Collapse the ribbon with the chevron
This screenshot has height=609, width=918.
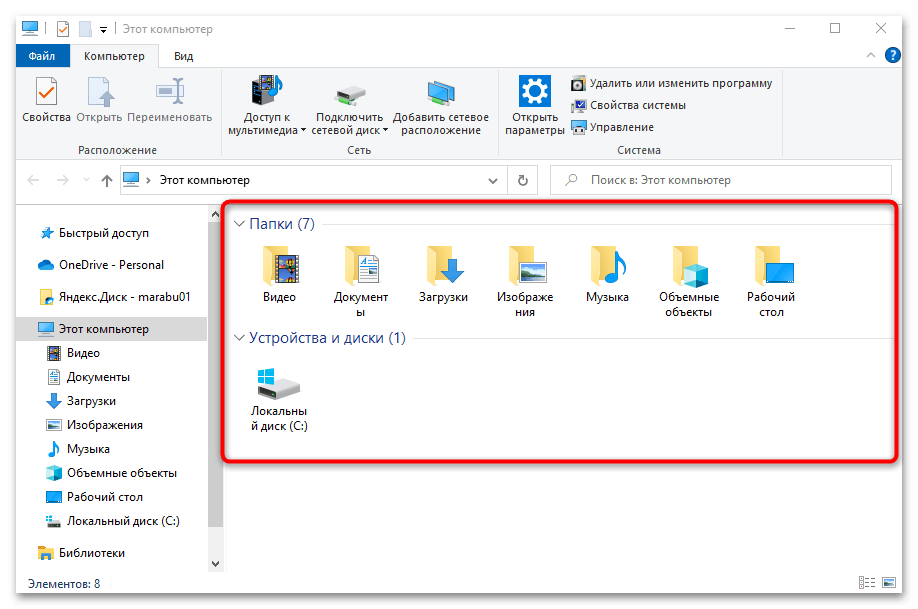871,56
